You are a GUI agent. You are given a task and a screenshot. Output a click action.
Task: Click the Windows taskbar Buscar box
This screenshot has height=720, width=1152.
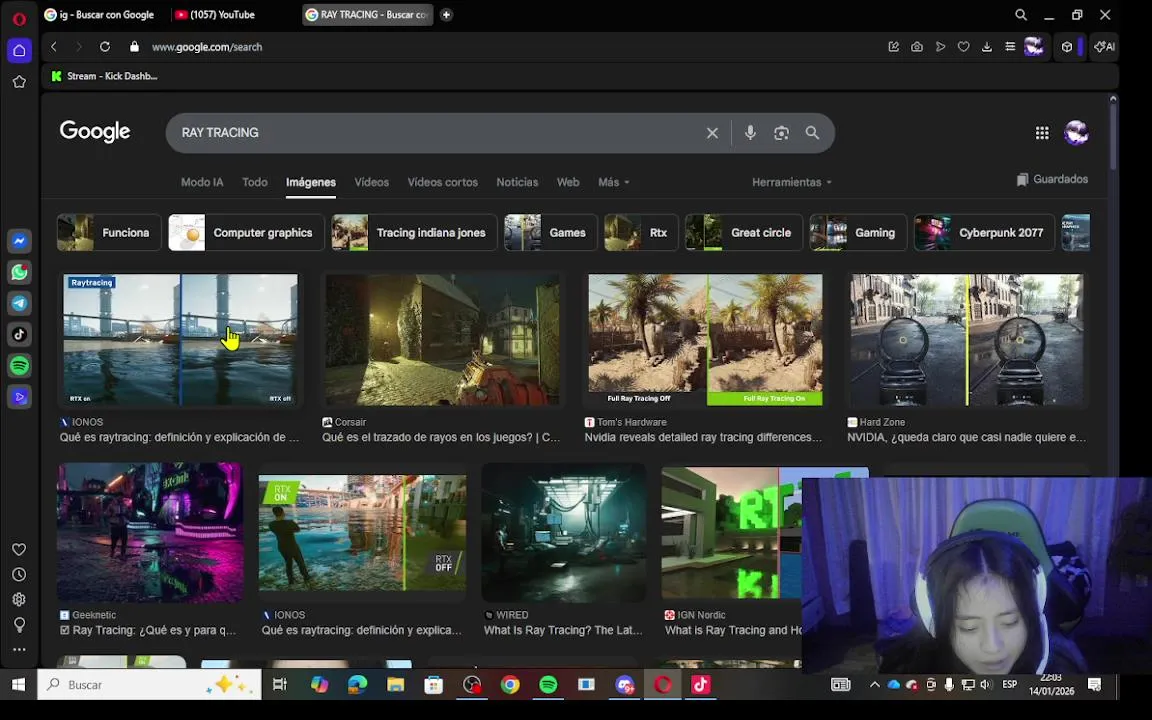point(149,685)
